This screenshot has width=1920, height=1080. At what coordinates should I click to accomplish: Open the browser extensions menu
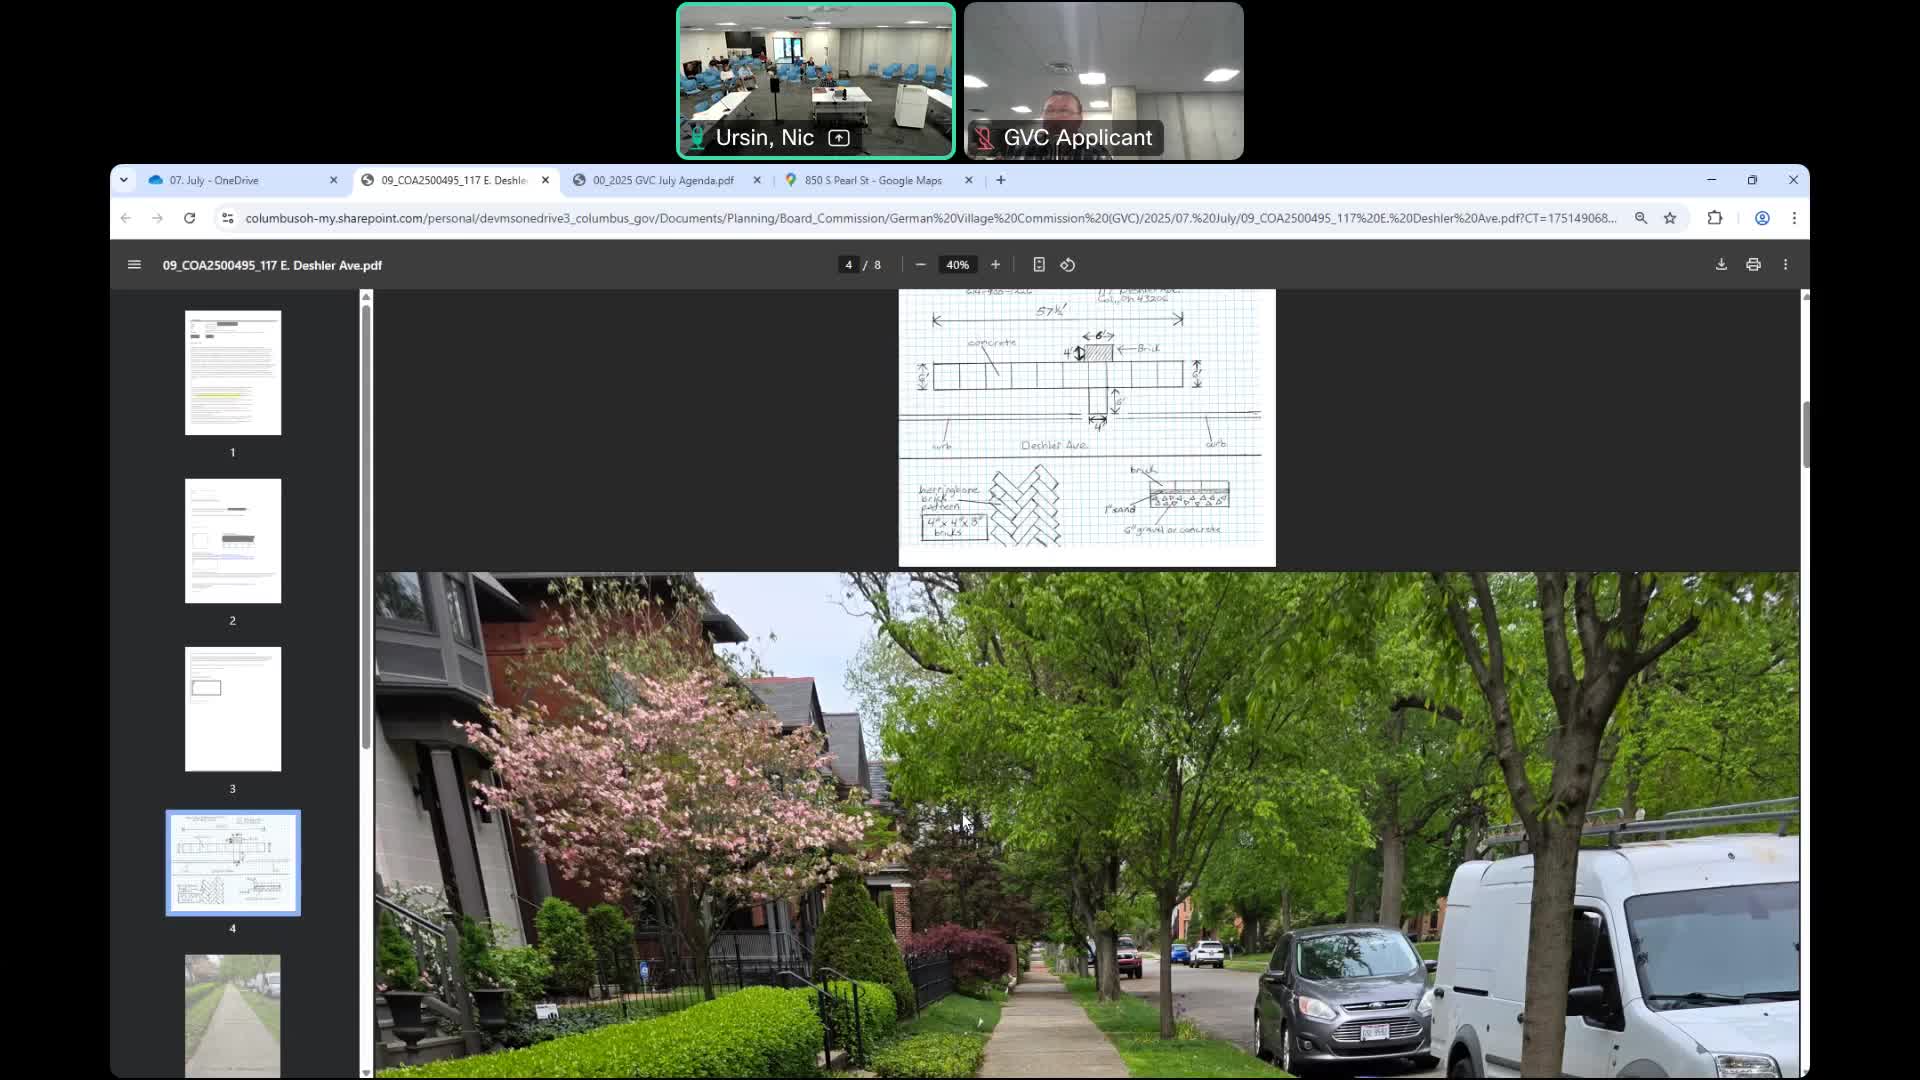point(1715,218)
